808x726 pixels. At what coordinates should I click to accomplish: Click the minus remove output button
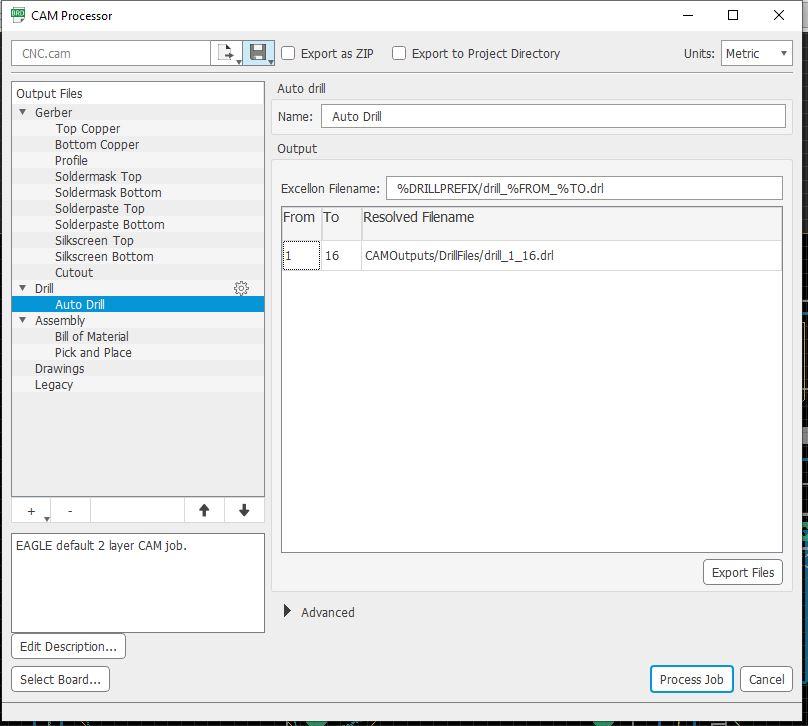[70, 511]
